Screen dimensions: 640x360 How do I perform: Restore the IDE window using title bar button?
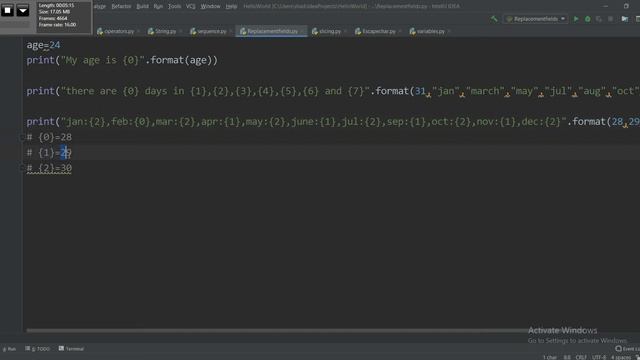tap(626, 6)
